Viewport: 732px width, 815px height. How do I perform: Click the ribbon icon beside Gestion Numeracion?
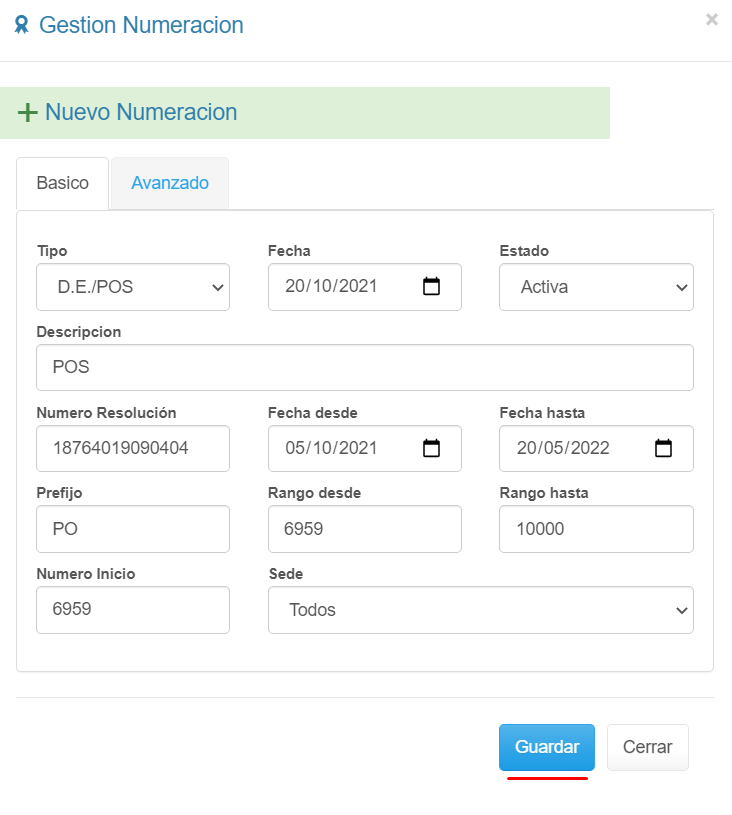(22, 26)
